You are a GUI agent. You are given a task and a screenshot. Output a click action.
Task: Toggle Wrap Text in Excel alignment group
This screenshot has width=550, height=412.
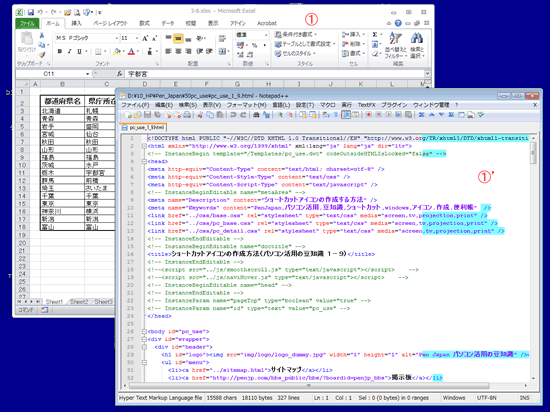point(222,38)
